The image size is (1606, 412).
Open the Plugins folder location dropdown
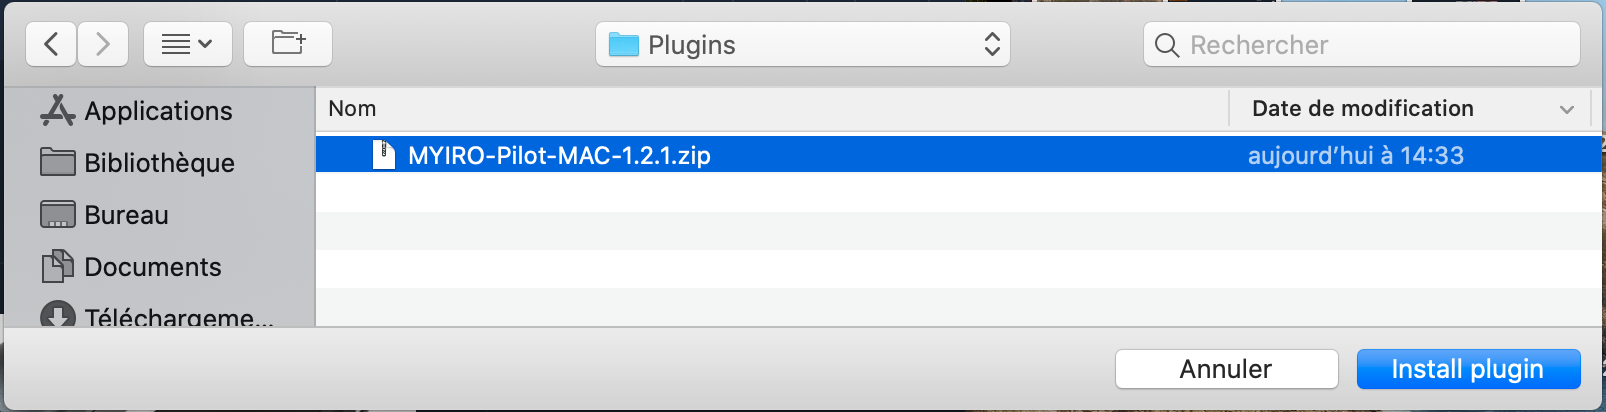[x=803, y=45]
